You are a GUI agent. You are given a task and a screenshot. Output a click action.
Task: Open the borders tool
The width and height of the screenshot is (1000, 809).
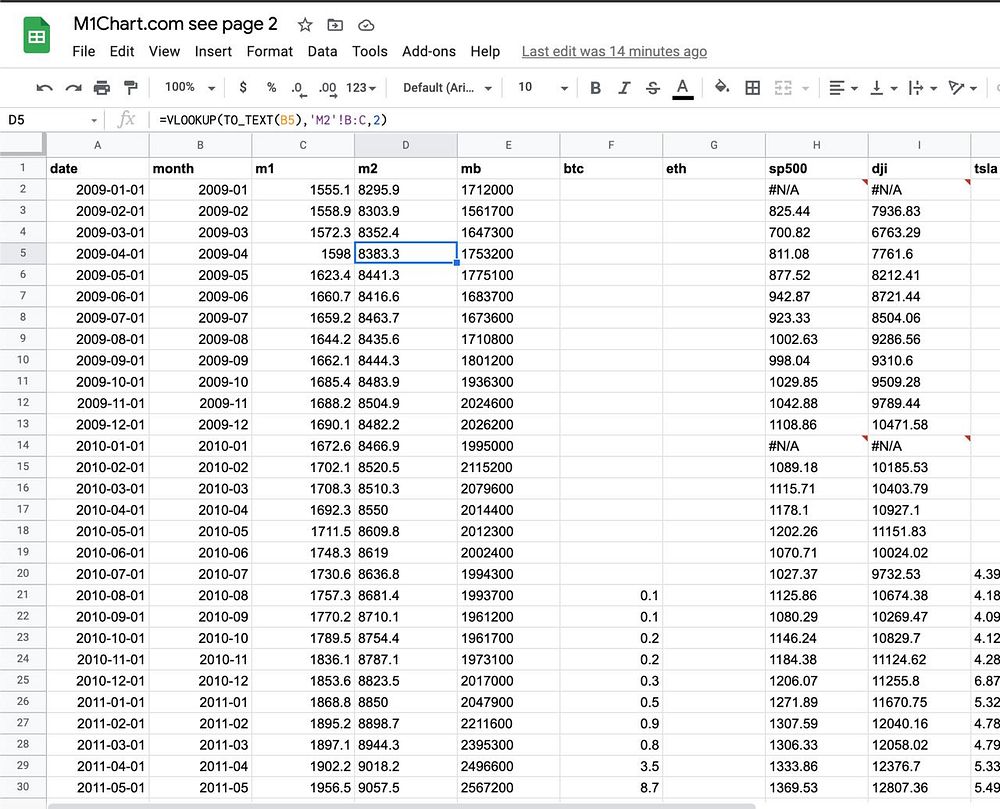coord(753,88)
